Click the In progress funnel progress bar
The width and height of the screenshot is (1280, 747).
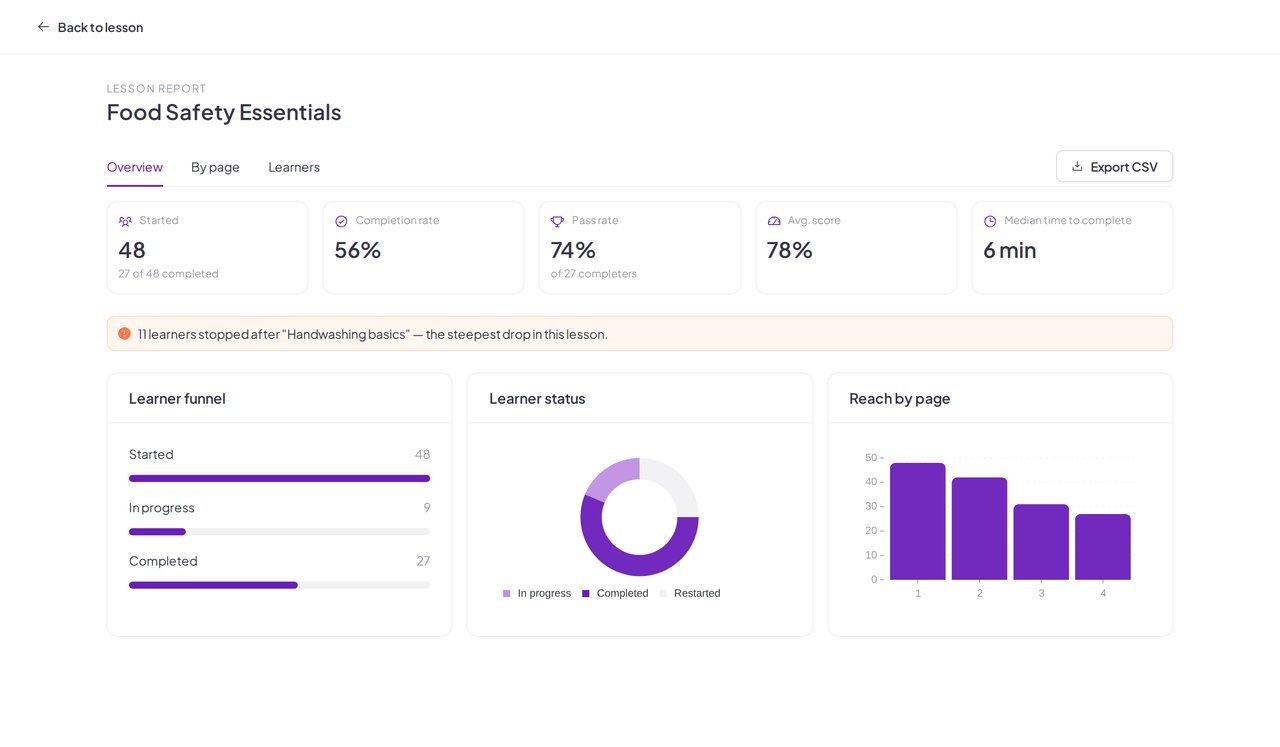pos(279,532)
